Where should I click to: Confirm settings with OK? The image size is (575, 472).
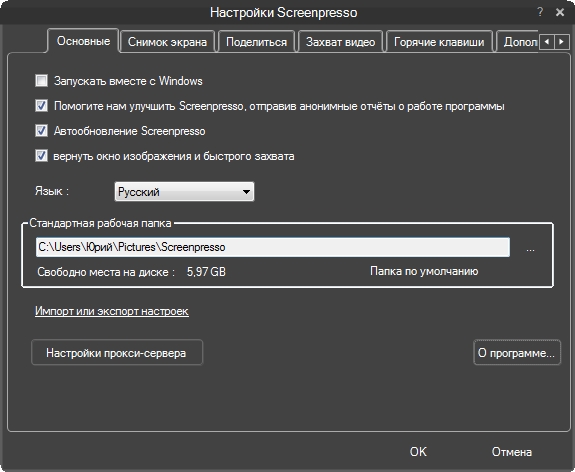[x=418, y=451]
